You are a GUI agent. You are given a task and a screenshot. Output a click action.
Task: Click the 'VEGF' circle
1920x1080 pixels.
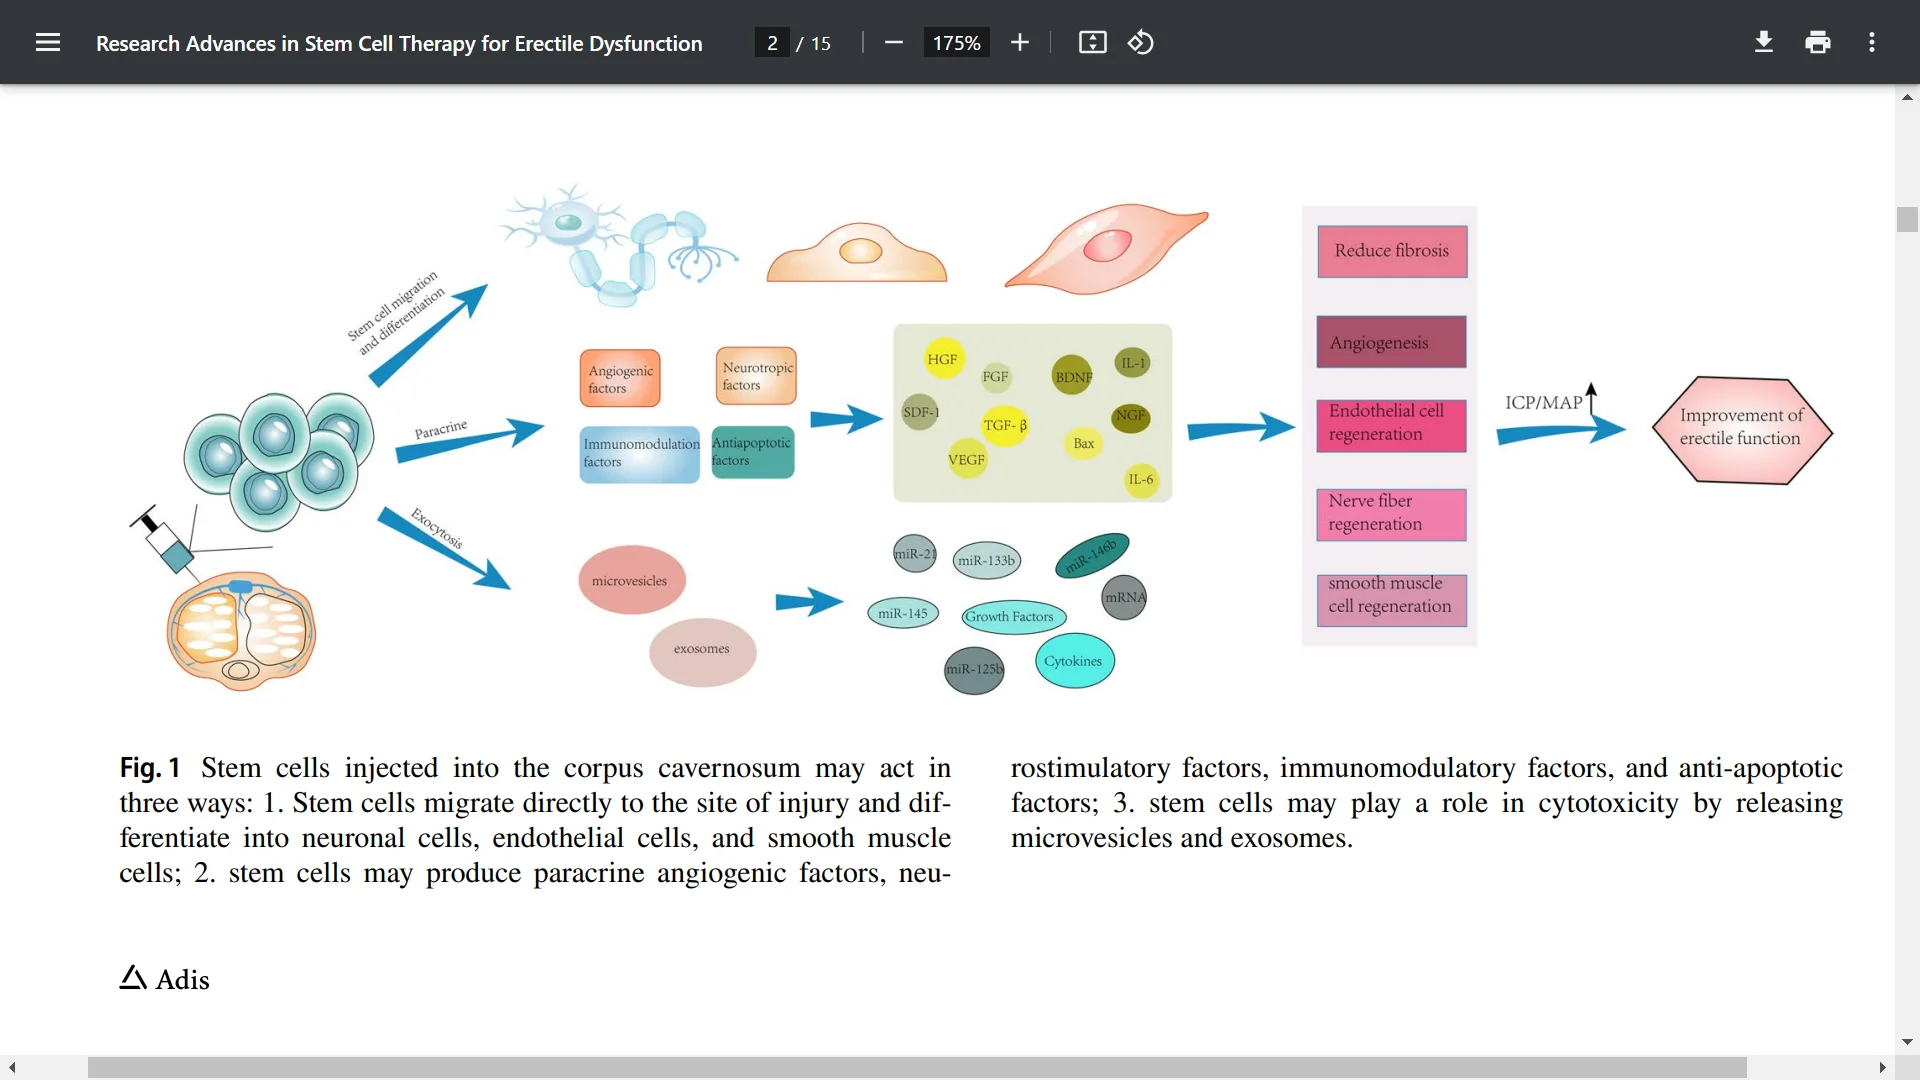pyautogui.click(x=967, y=459)
